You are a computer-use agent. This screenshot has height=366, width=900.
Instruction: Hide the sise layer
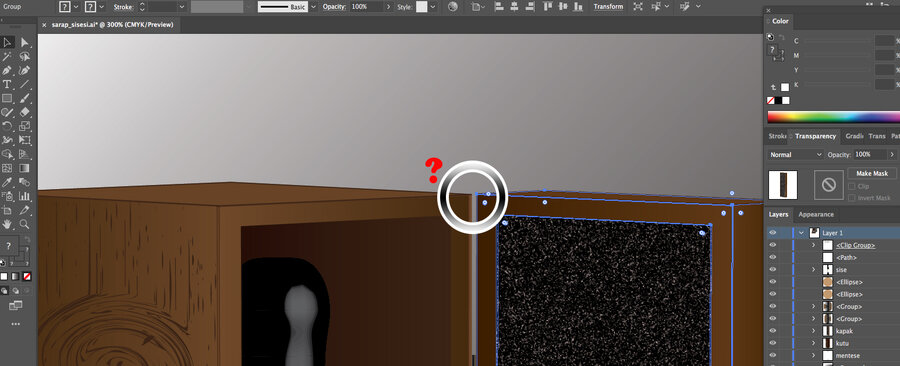(773, 270)
